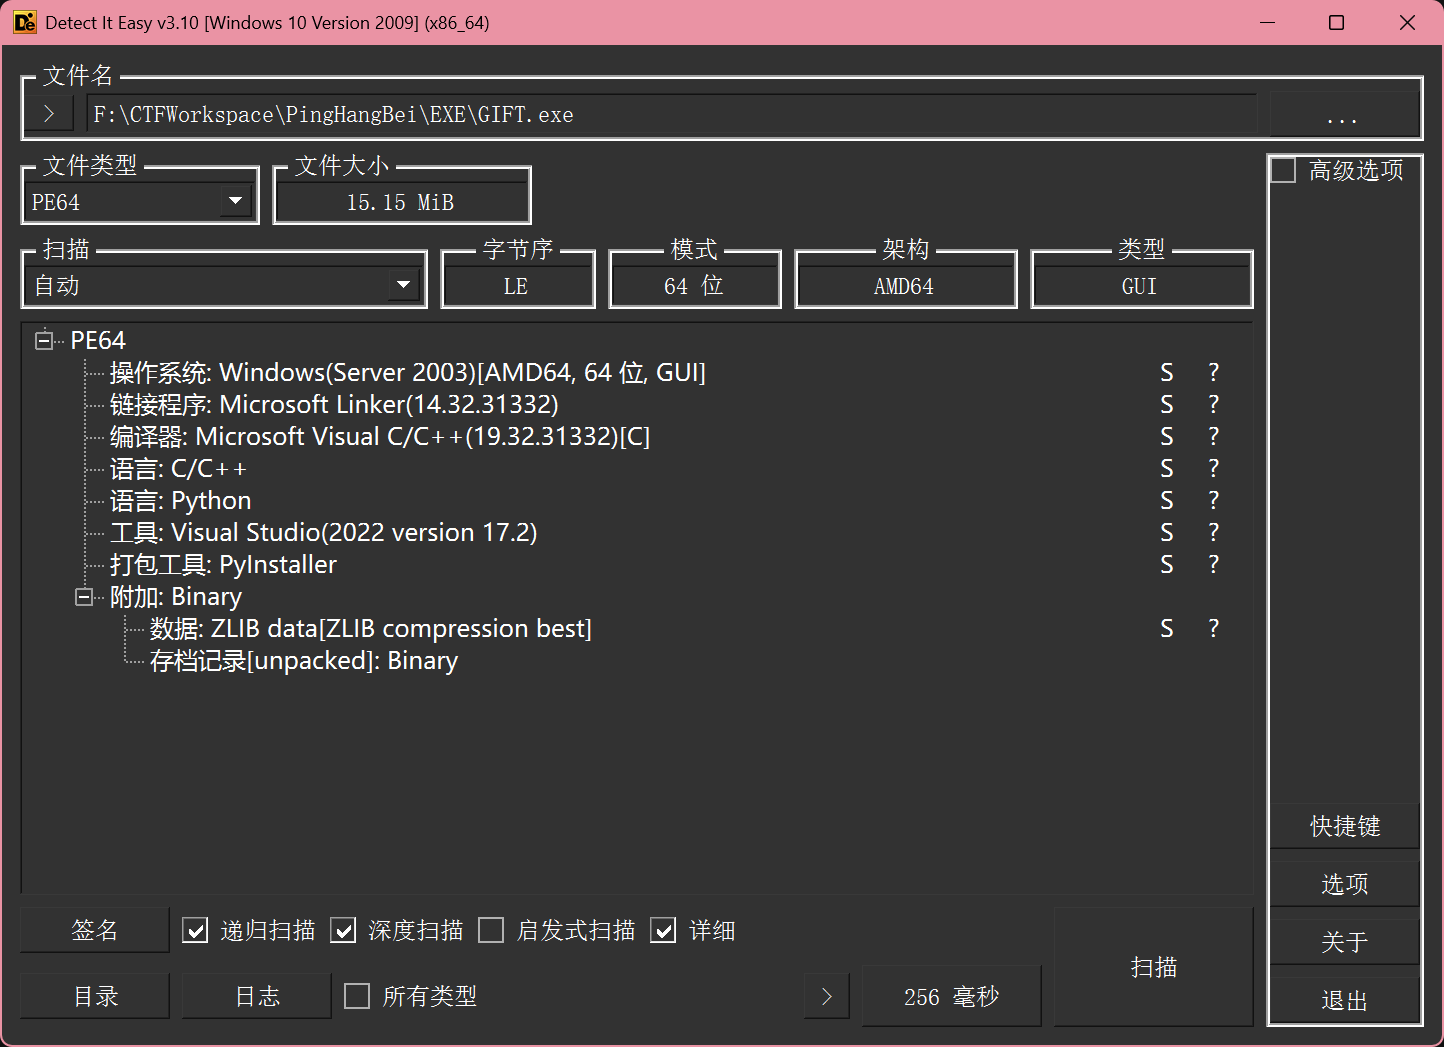Viewport: 1444px width, 1047px height.
Task: Click the ? button for 操作系统 row
Action: point(1213,372)
